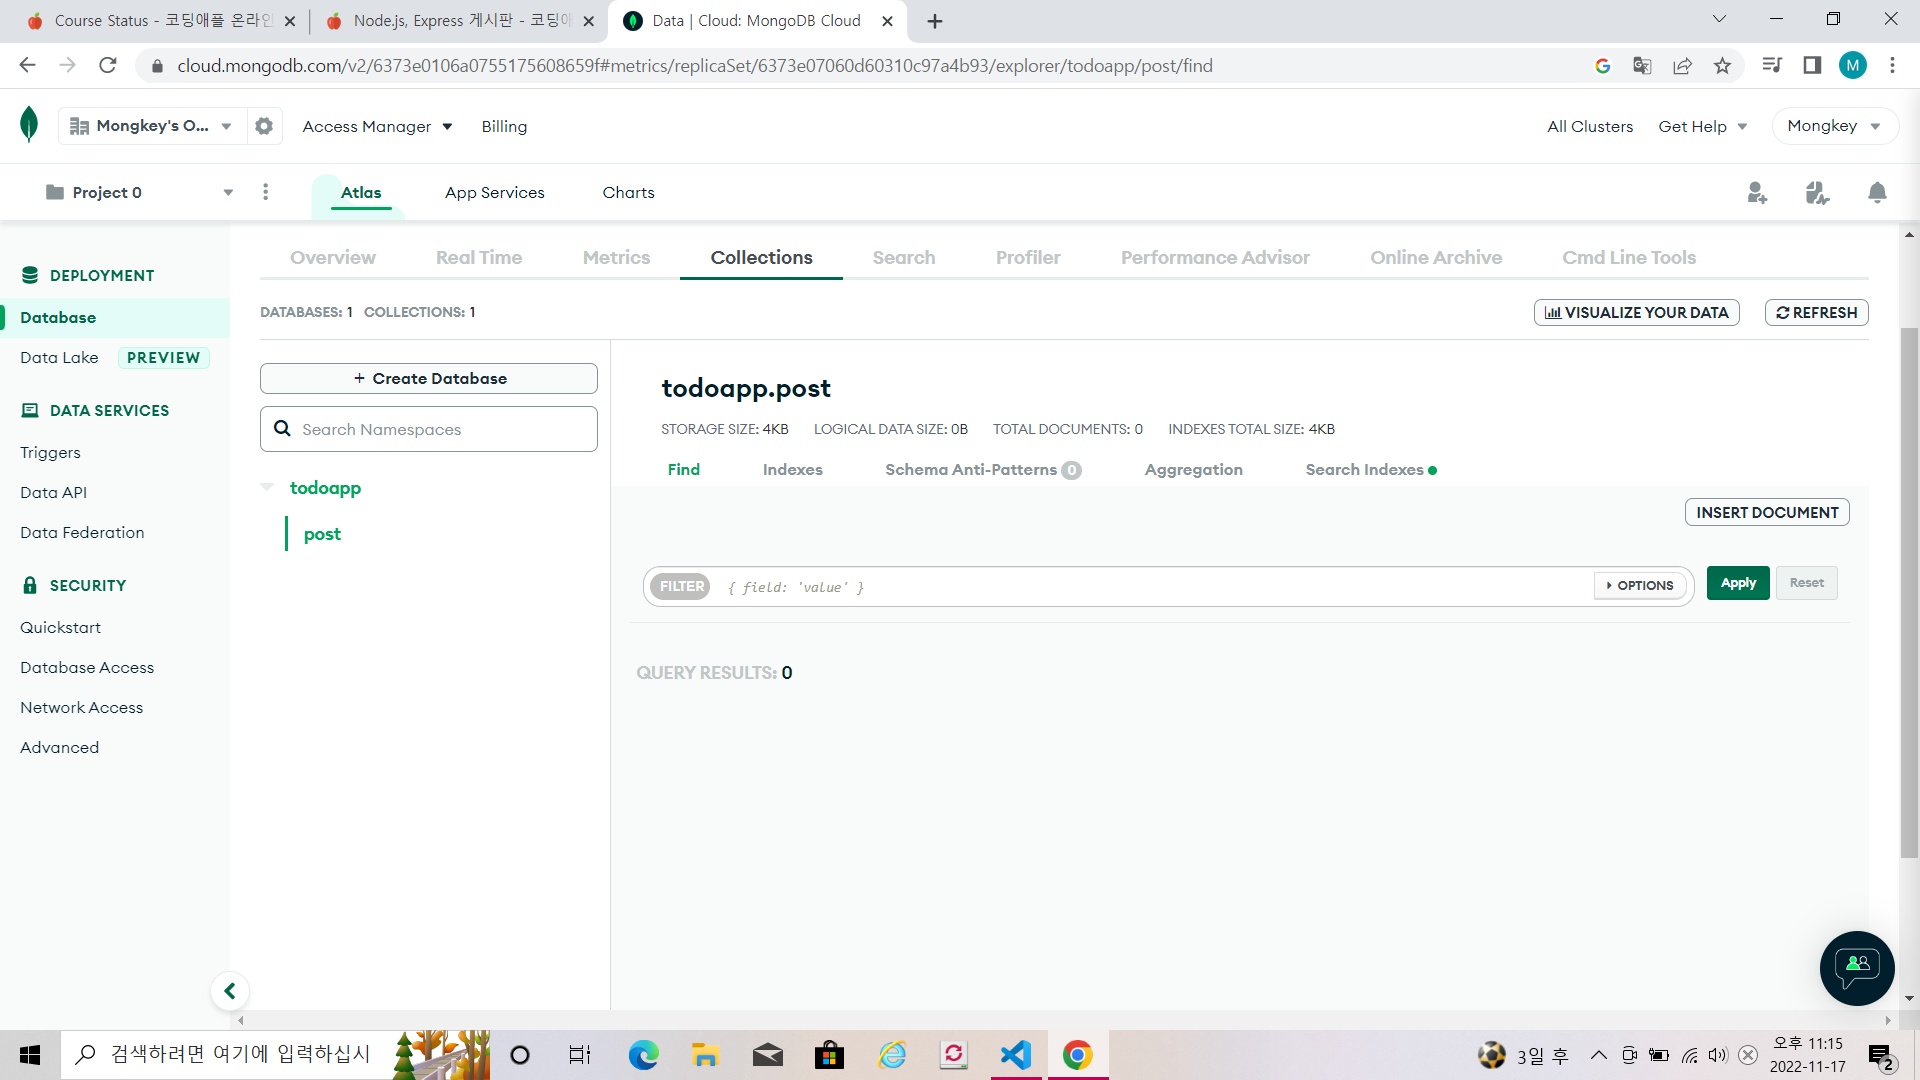Image resolution: width=1920 pixels, height=1080 pixels.
Task: Reload the page
Action: coord(108,66)
